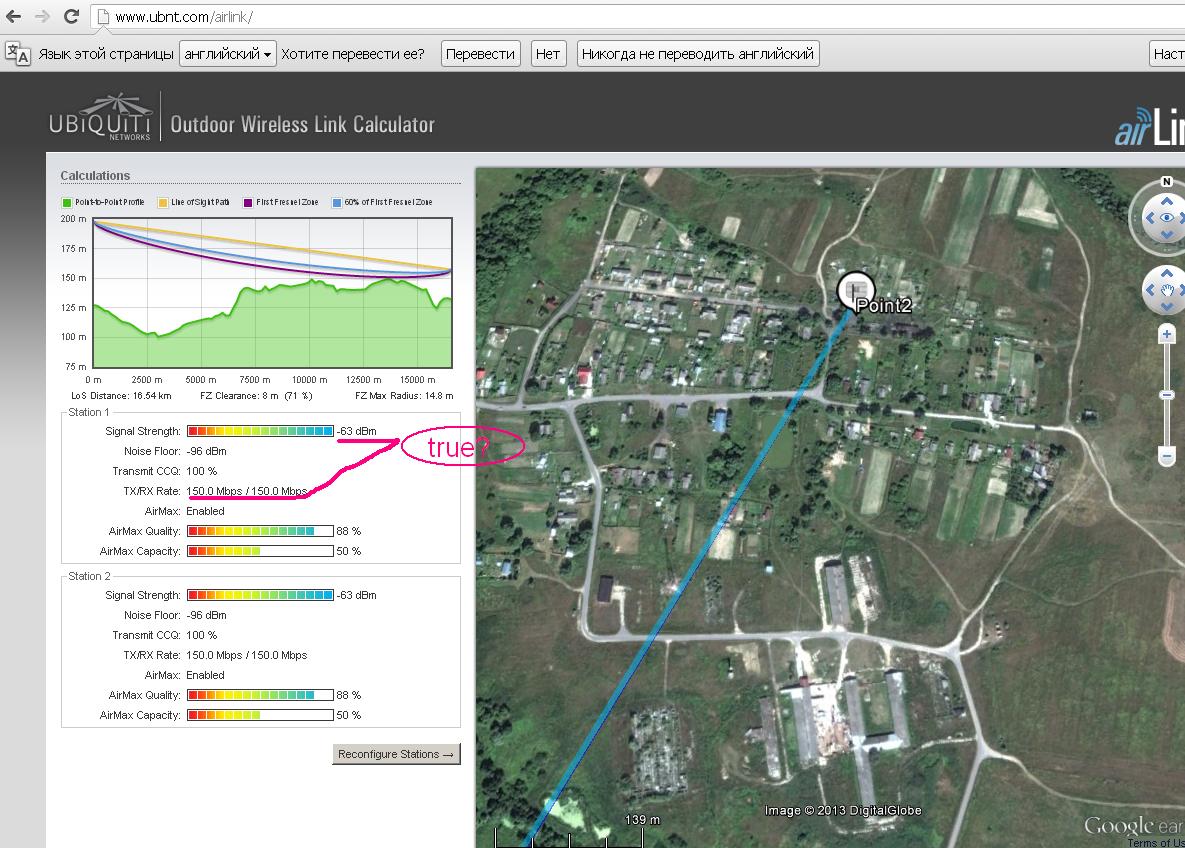Reload the page with the refresh icon
This screenshot has width=1185, height=848.
coord(71,17)
